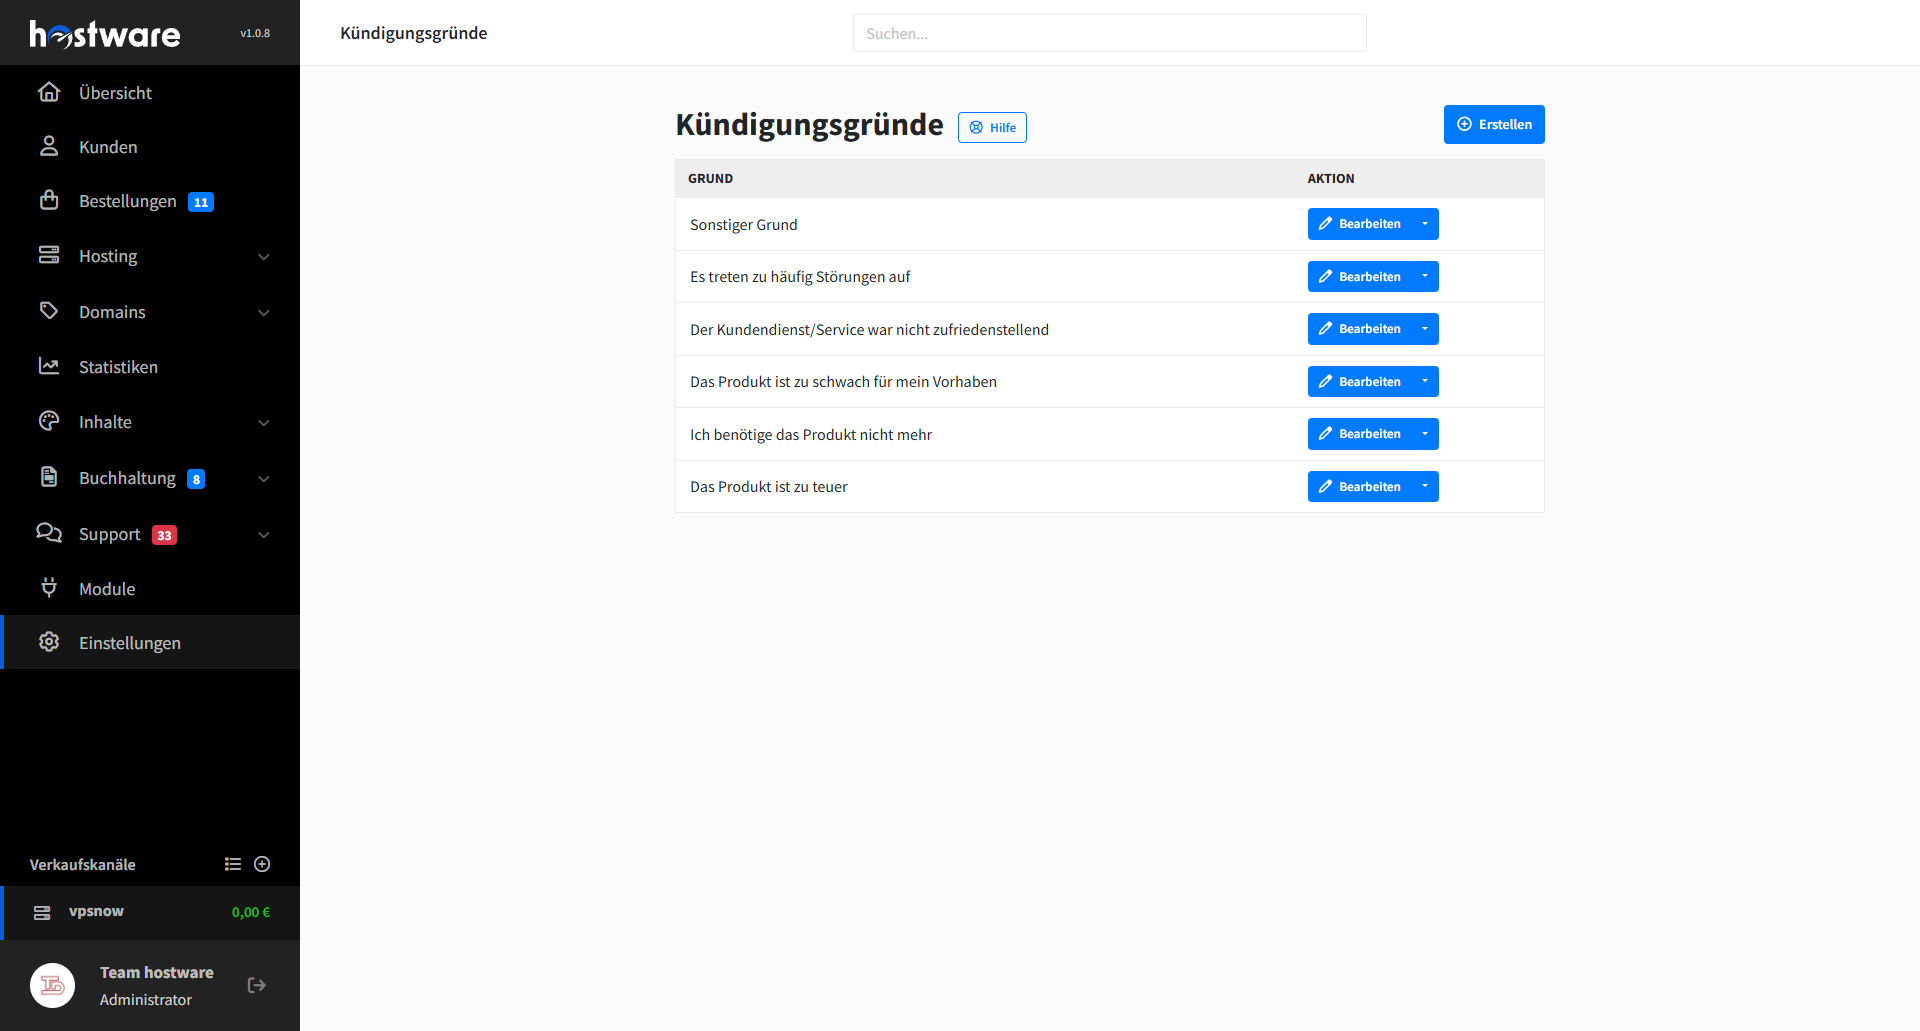This screenshot has width=1920, height=1031.
Task: Click the Kunden person icon
Action: point(49,146)
